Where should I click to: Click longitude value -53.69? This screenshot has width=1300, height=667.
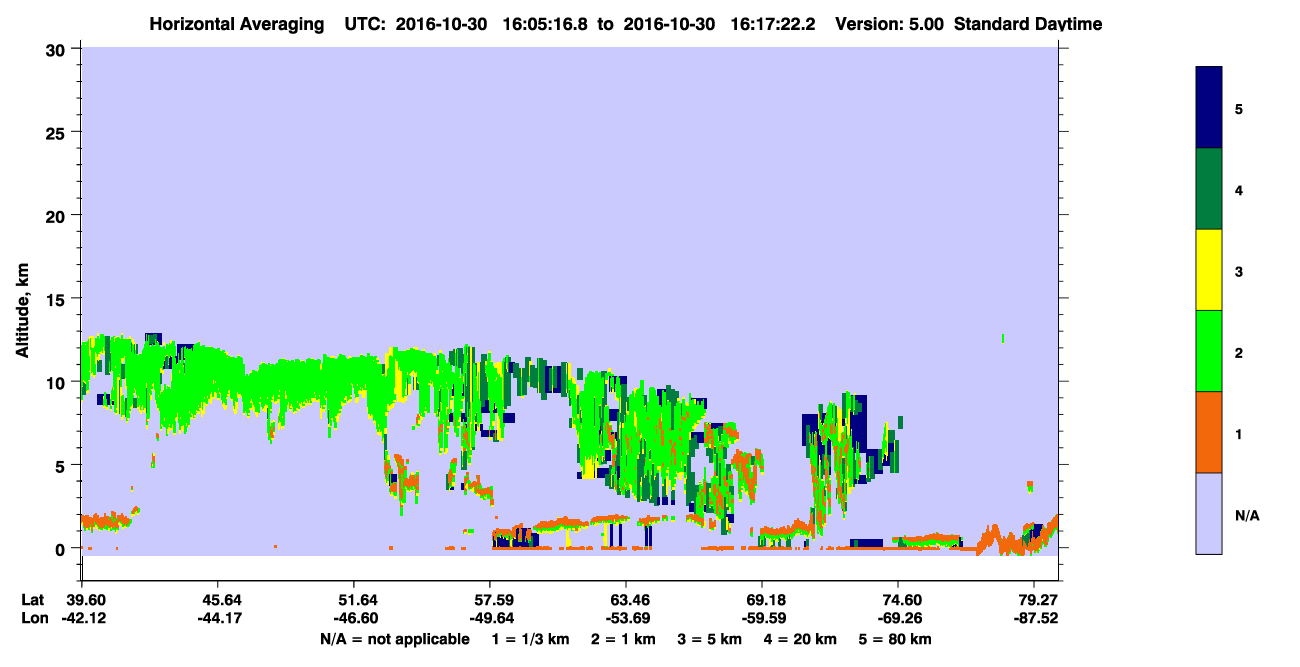626,618
